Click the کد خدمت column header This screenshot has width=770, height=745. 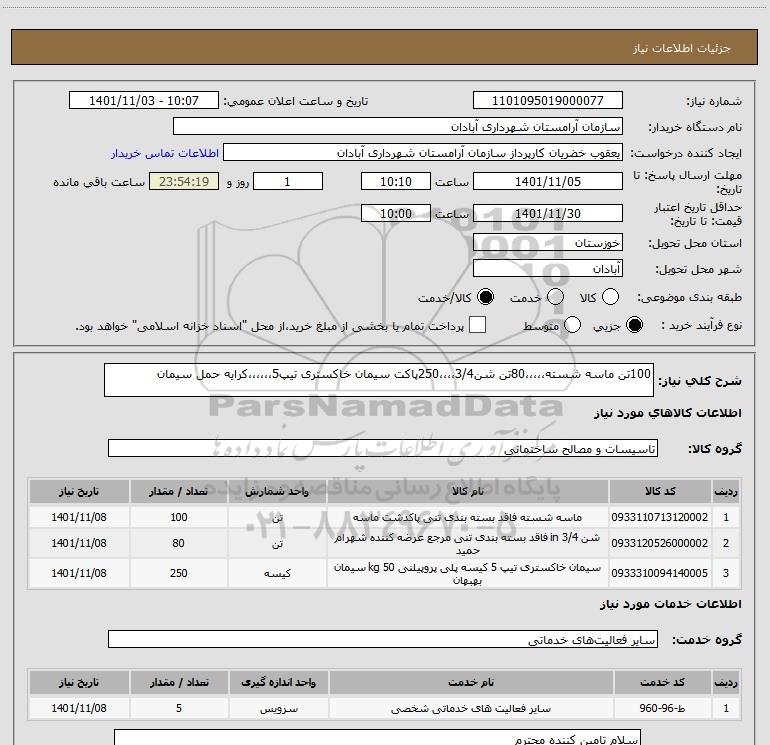(x=662, y=682)
